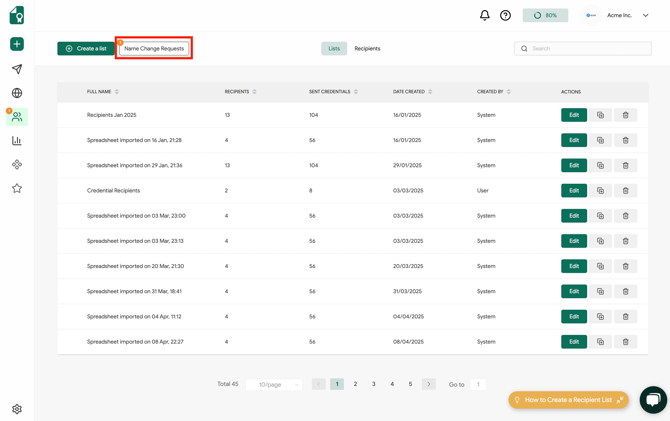
Task: Delete the Recipients Jan 2025 list
Action: click(x=625, y=115)
